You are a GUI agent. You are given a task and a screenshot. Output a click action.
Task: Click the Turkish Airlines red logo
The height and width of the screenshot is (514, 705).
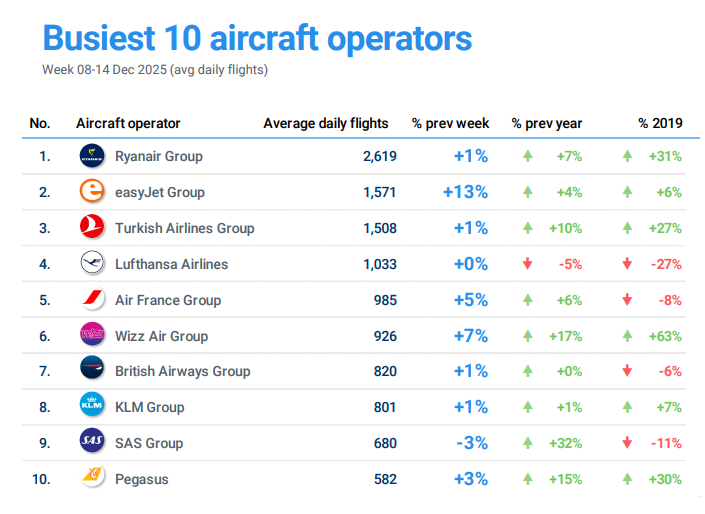92,228
